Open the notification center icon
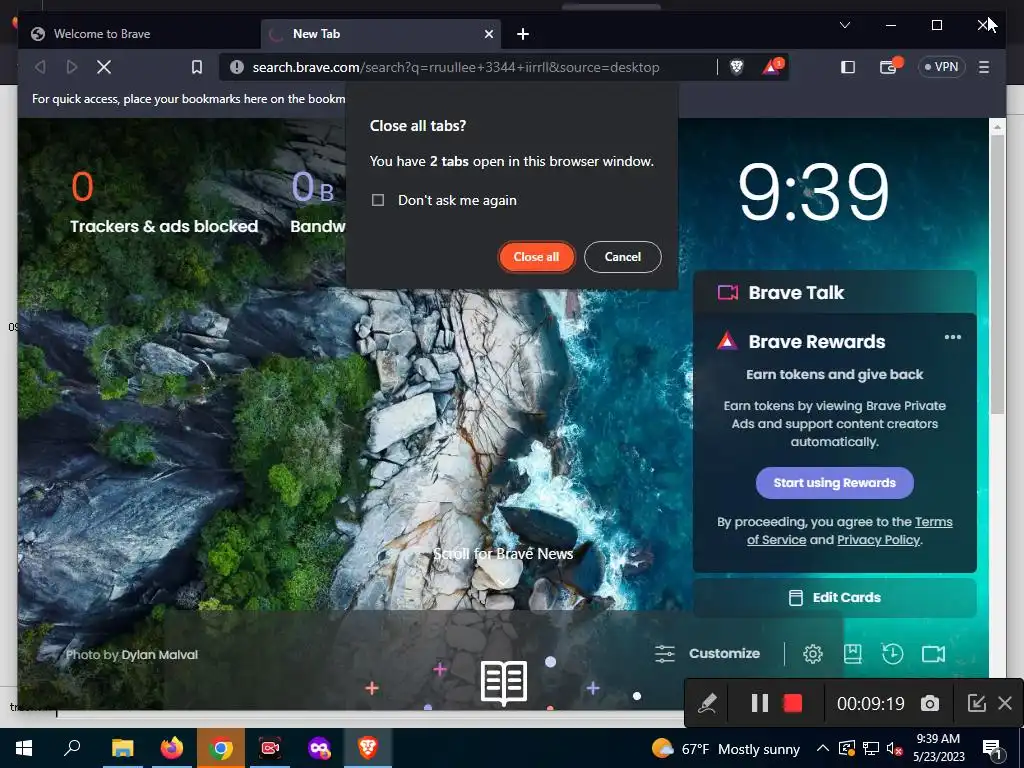Screen dimensions: 1024x768 click(x=992, y=748)
